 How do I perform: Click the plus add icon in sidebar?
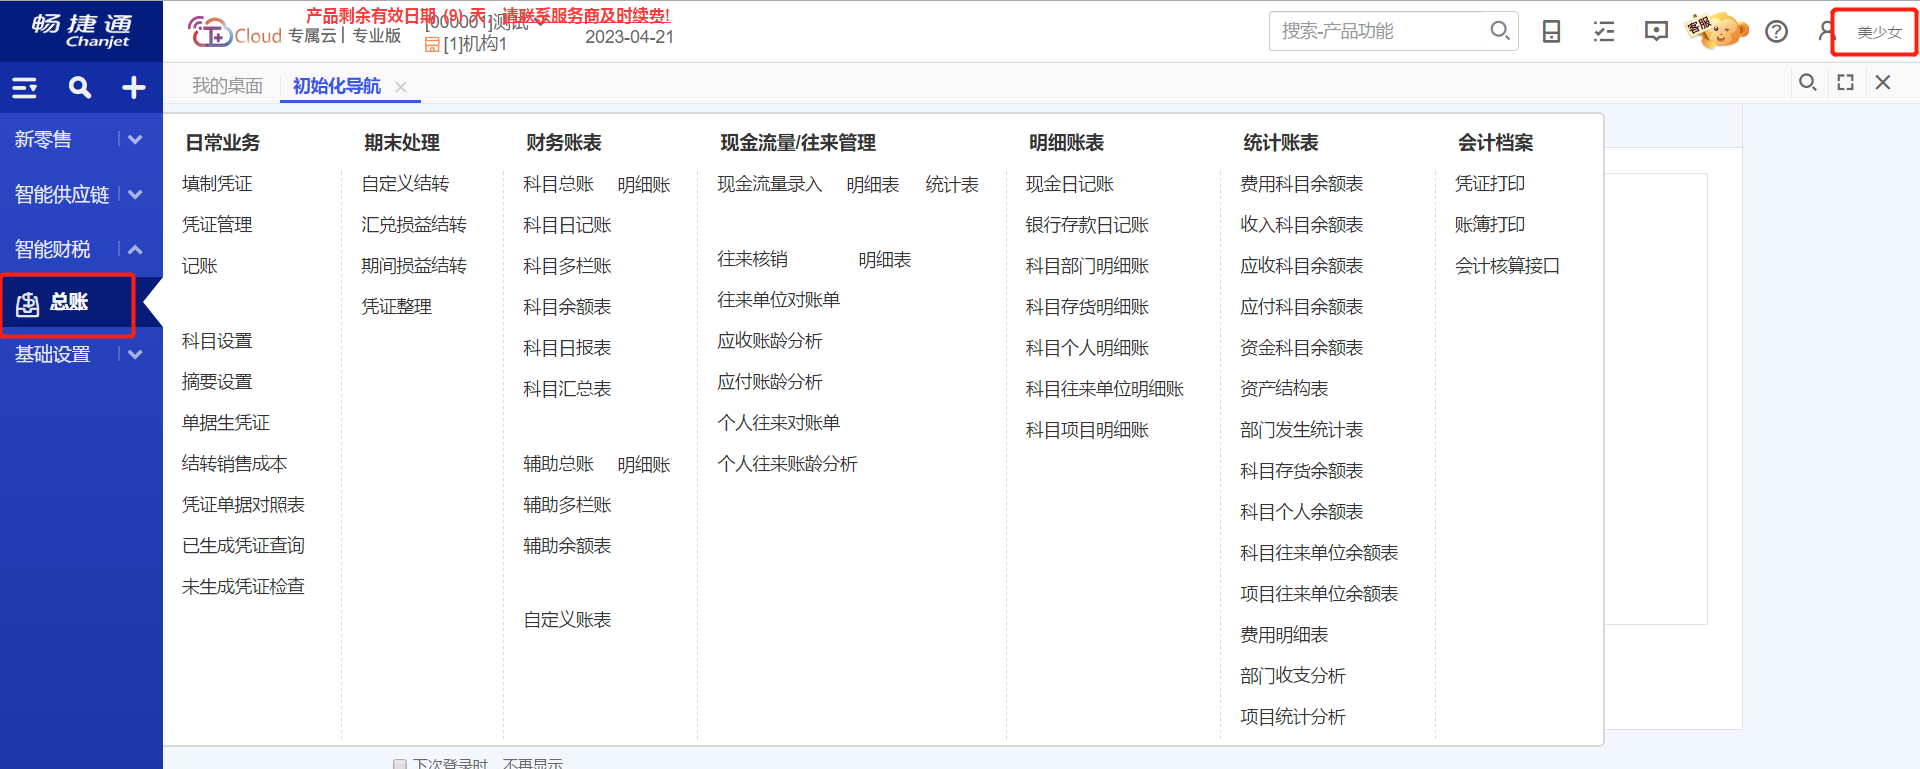[134, 88]
